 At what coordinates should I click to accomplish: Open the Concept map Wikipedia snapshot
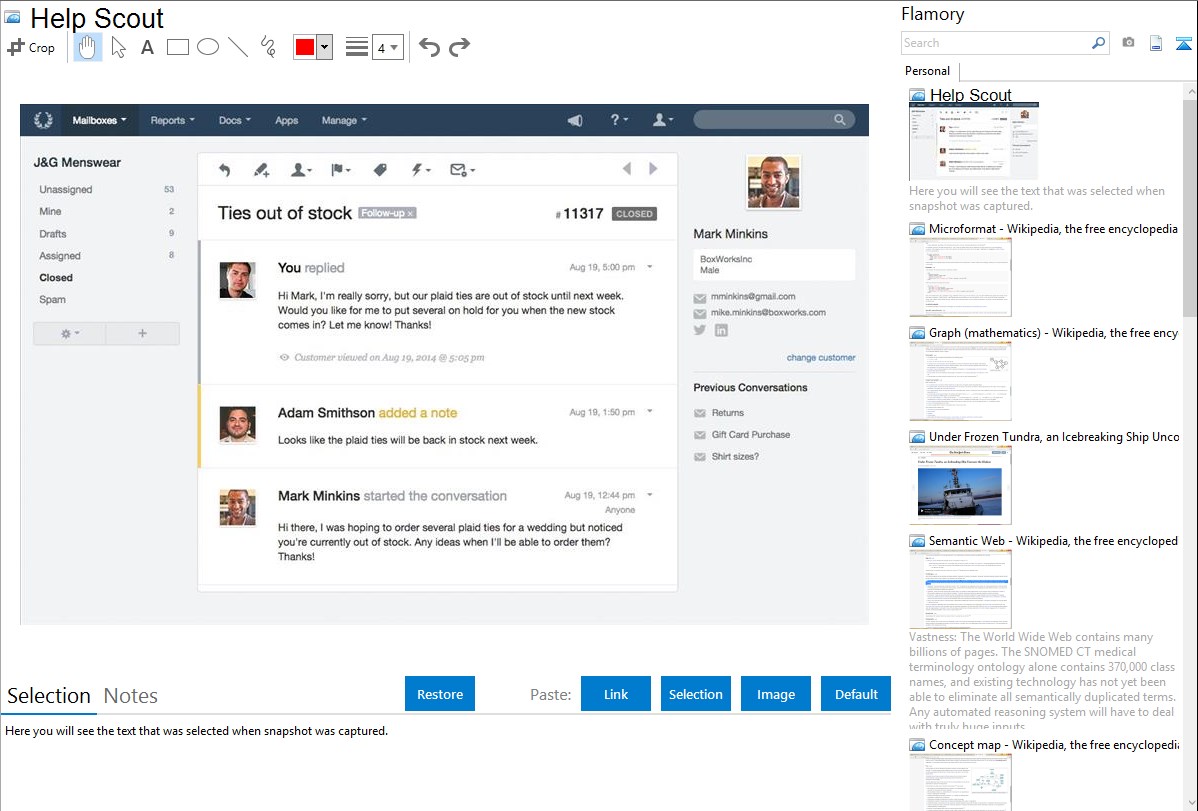[x=960, y=782]
